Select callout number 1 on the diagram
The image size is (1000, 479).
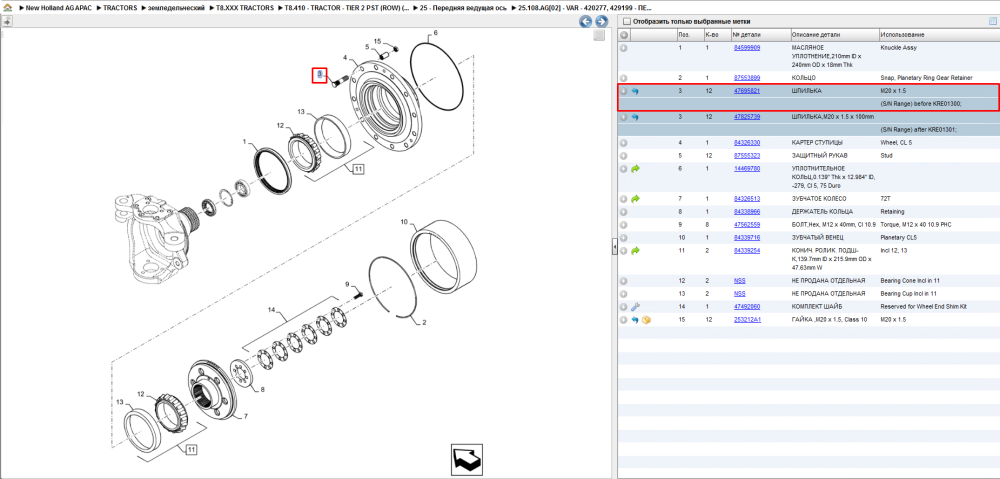pos(244,140)
